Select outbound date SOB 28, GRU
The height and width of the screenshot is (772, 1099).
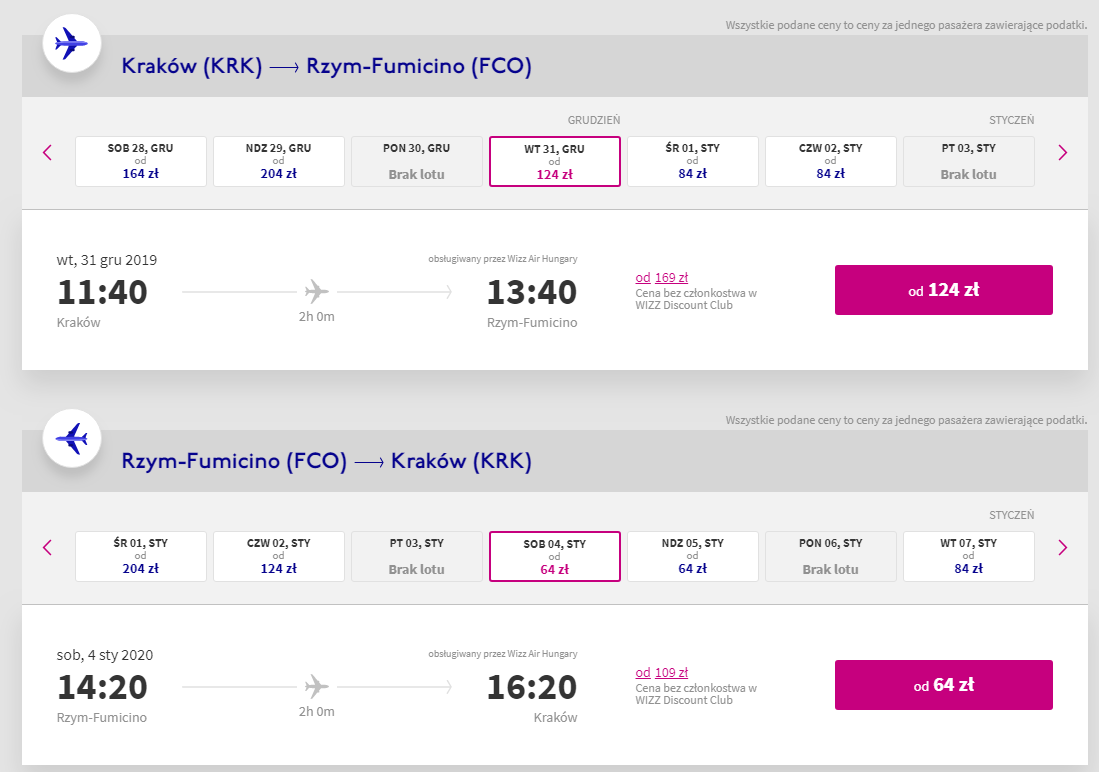coord(141,161)
